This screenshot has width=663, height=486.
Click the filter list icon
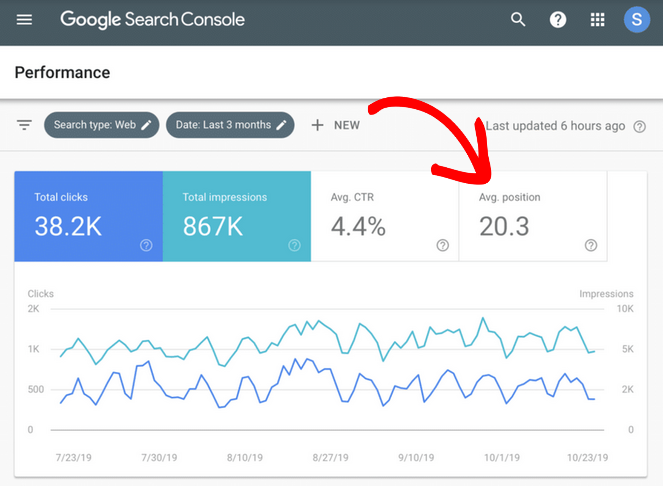click(x=24, y=125)
